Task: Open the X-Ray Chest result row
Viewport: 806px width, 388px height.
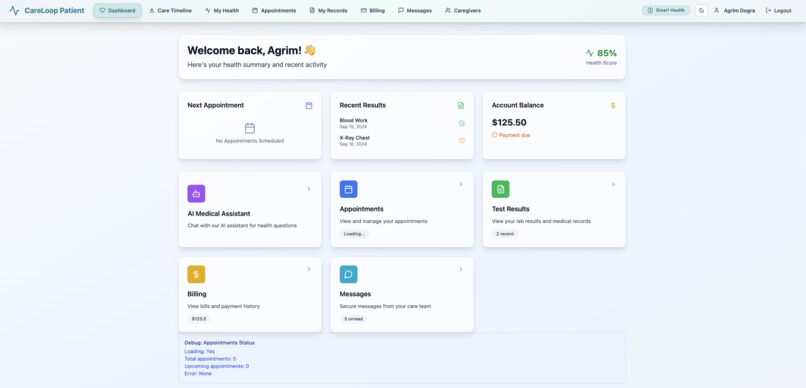Action: pos(402,141)
